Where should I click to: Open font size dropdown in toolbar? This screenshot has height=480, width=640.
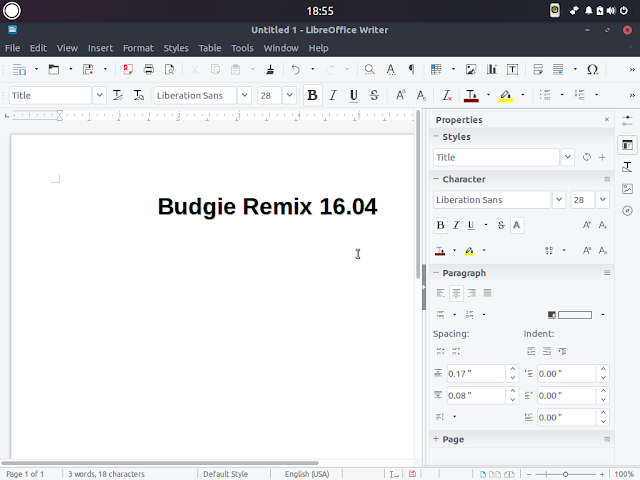pos(289,95)
